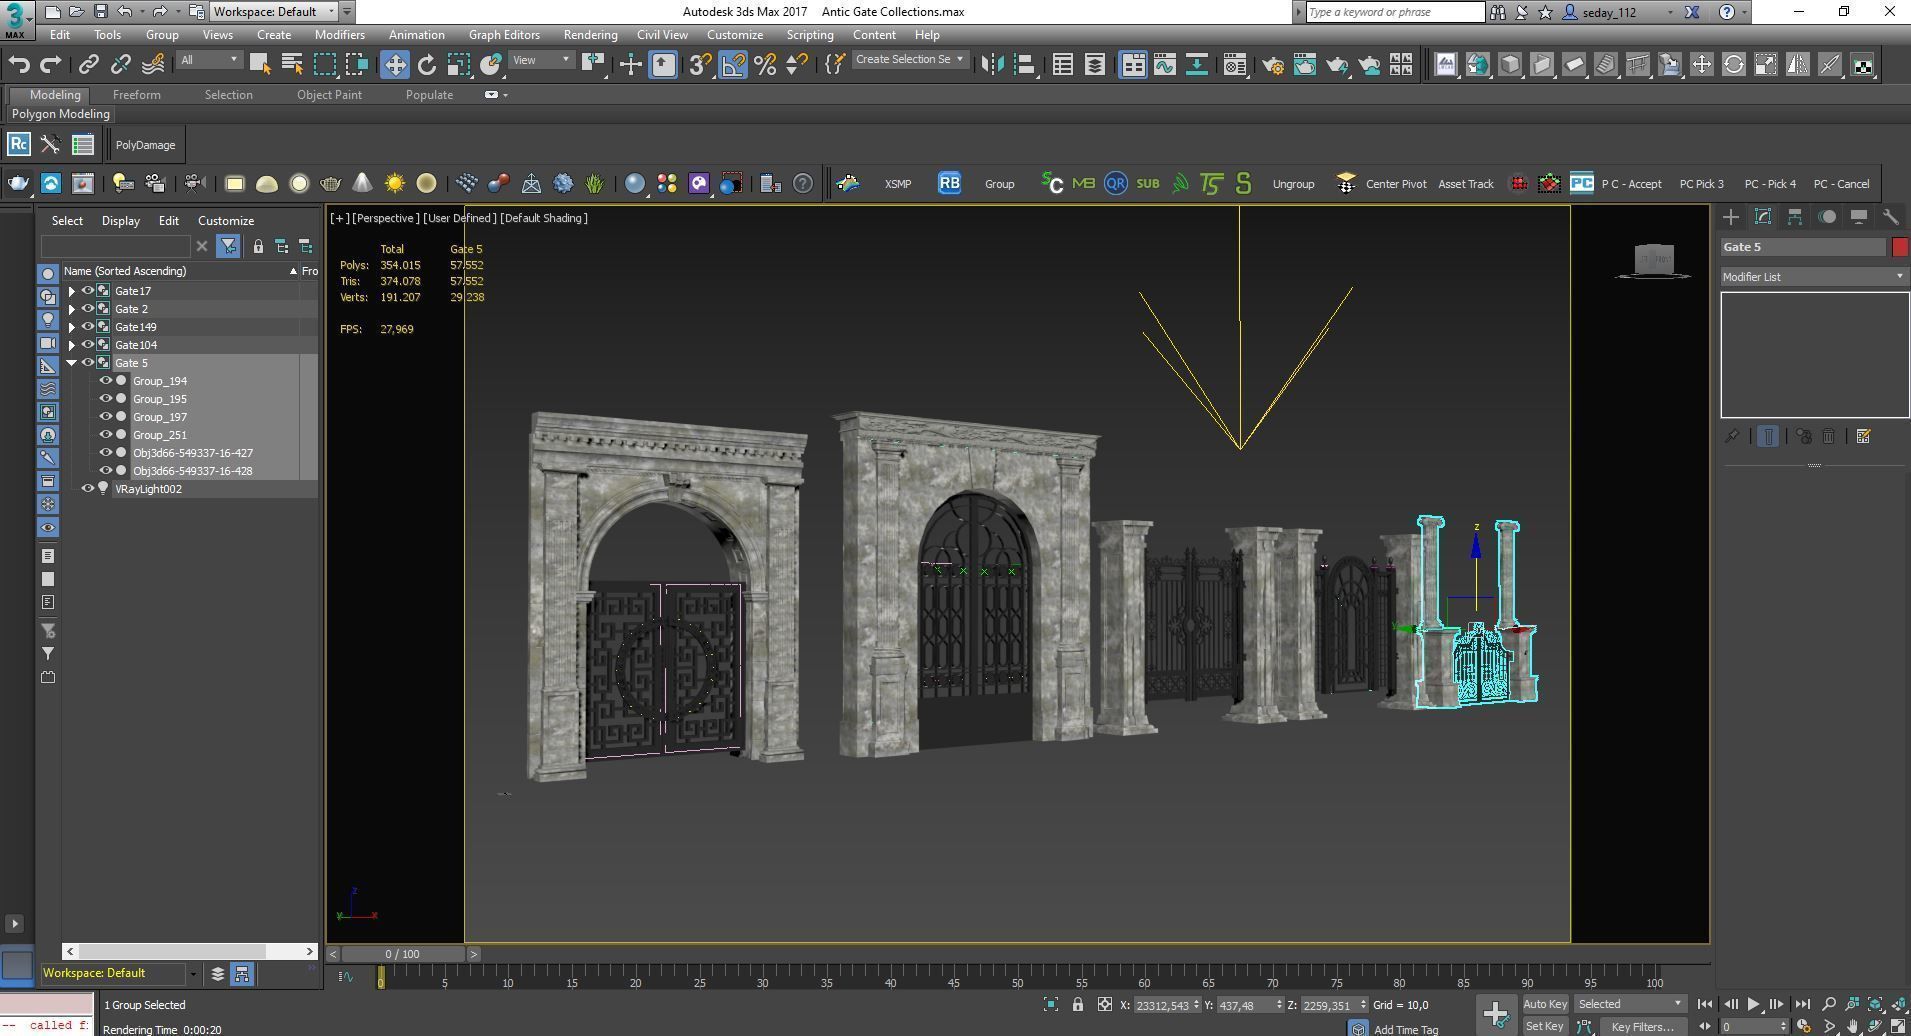Click the Undo arrow in main toolbar
The width and height of the screenshot is (1911, 1036).
point(18,65)
